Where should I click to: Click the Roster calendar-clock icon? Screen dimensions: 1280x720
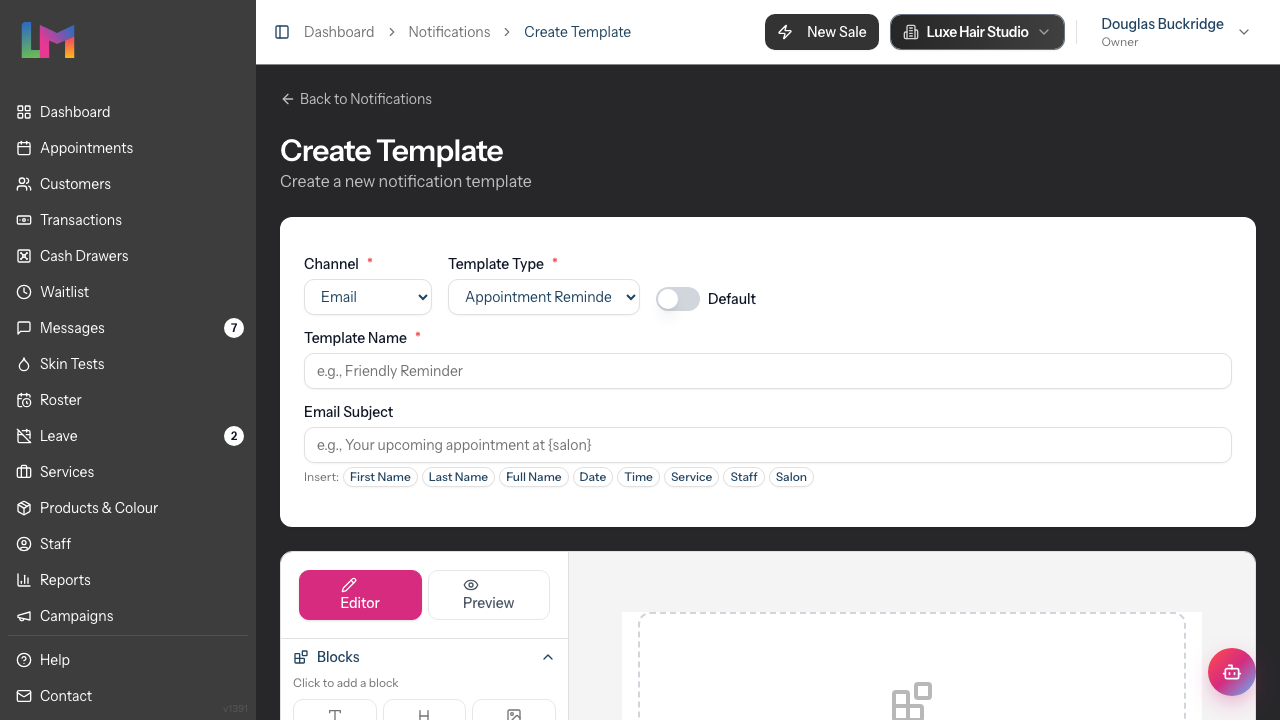(24, 400)
